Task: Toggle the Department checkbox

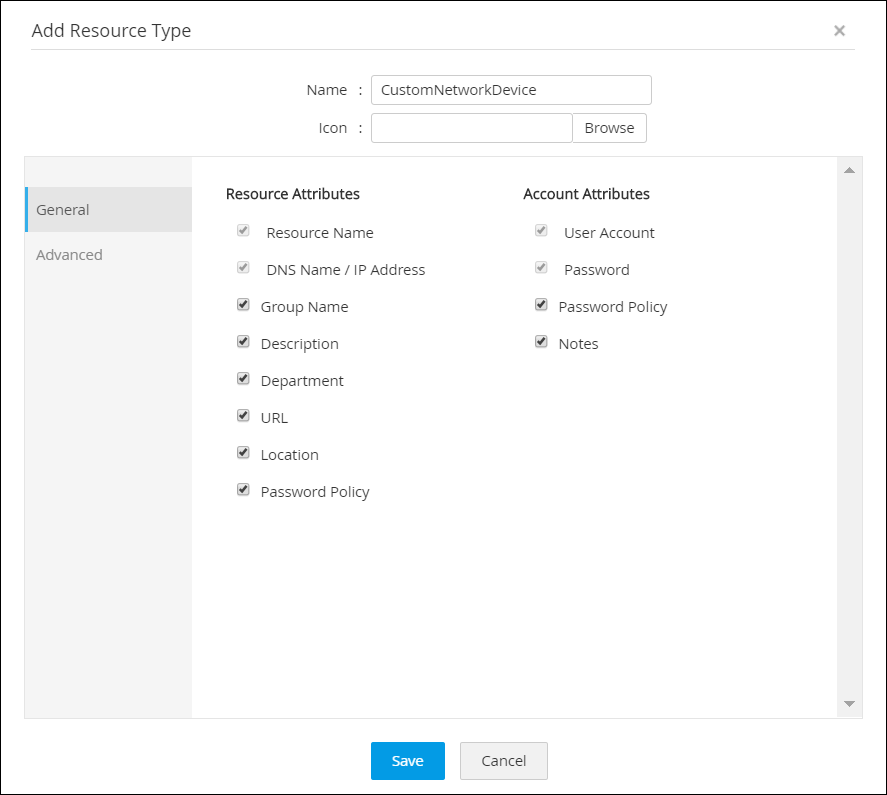Action: pyautogui.click(x=243, y=379)
